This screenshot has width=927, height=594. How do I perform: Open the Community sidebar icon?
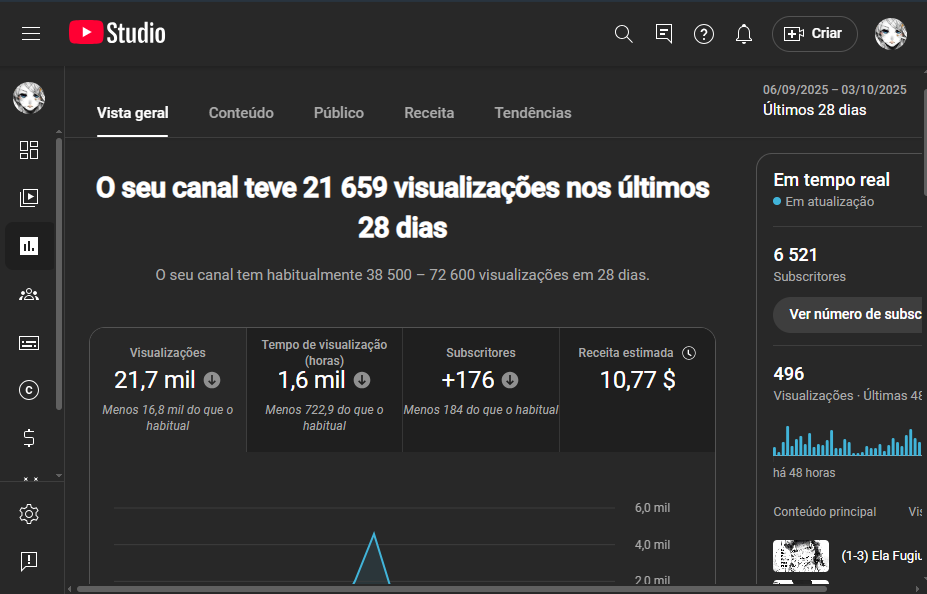tap(29, 294)
